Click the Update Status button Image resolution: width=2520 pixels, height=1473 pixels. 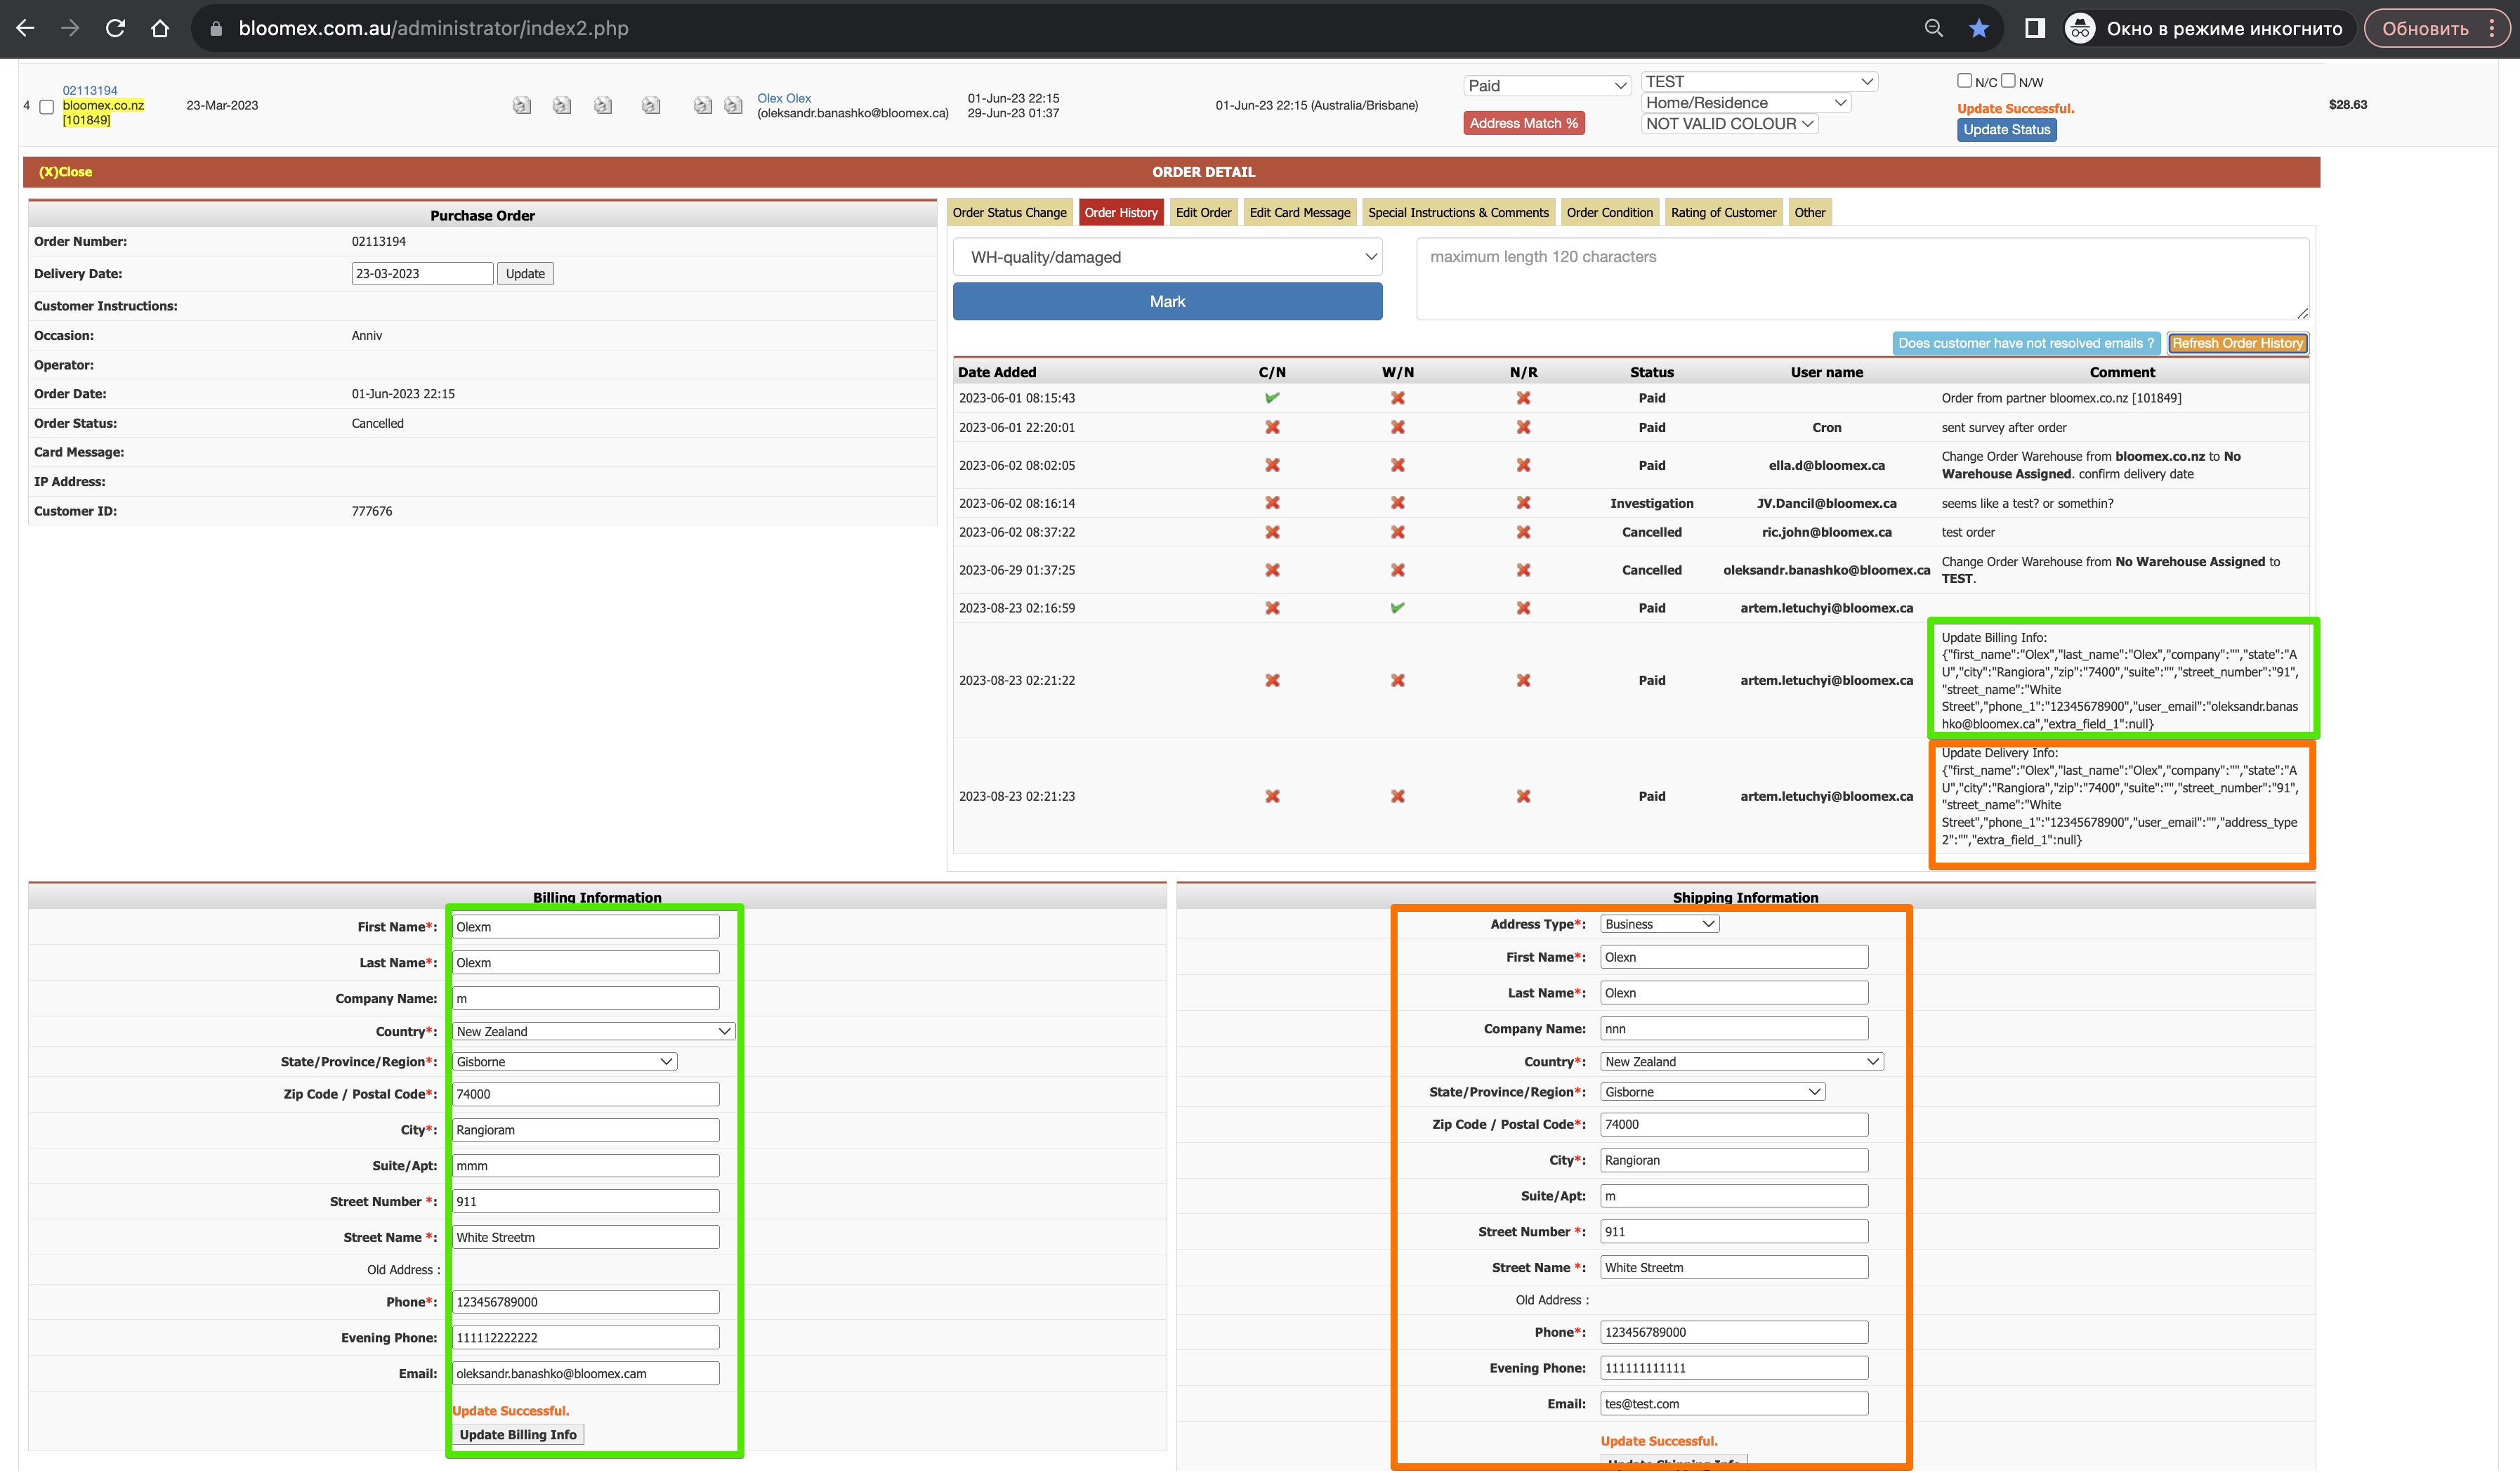click(2006, 130)
